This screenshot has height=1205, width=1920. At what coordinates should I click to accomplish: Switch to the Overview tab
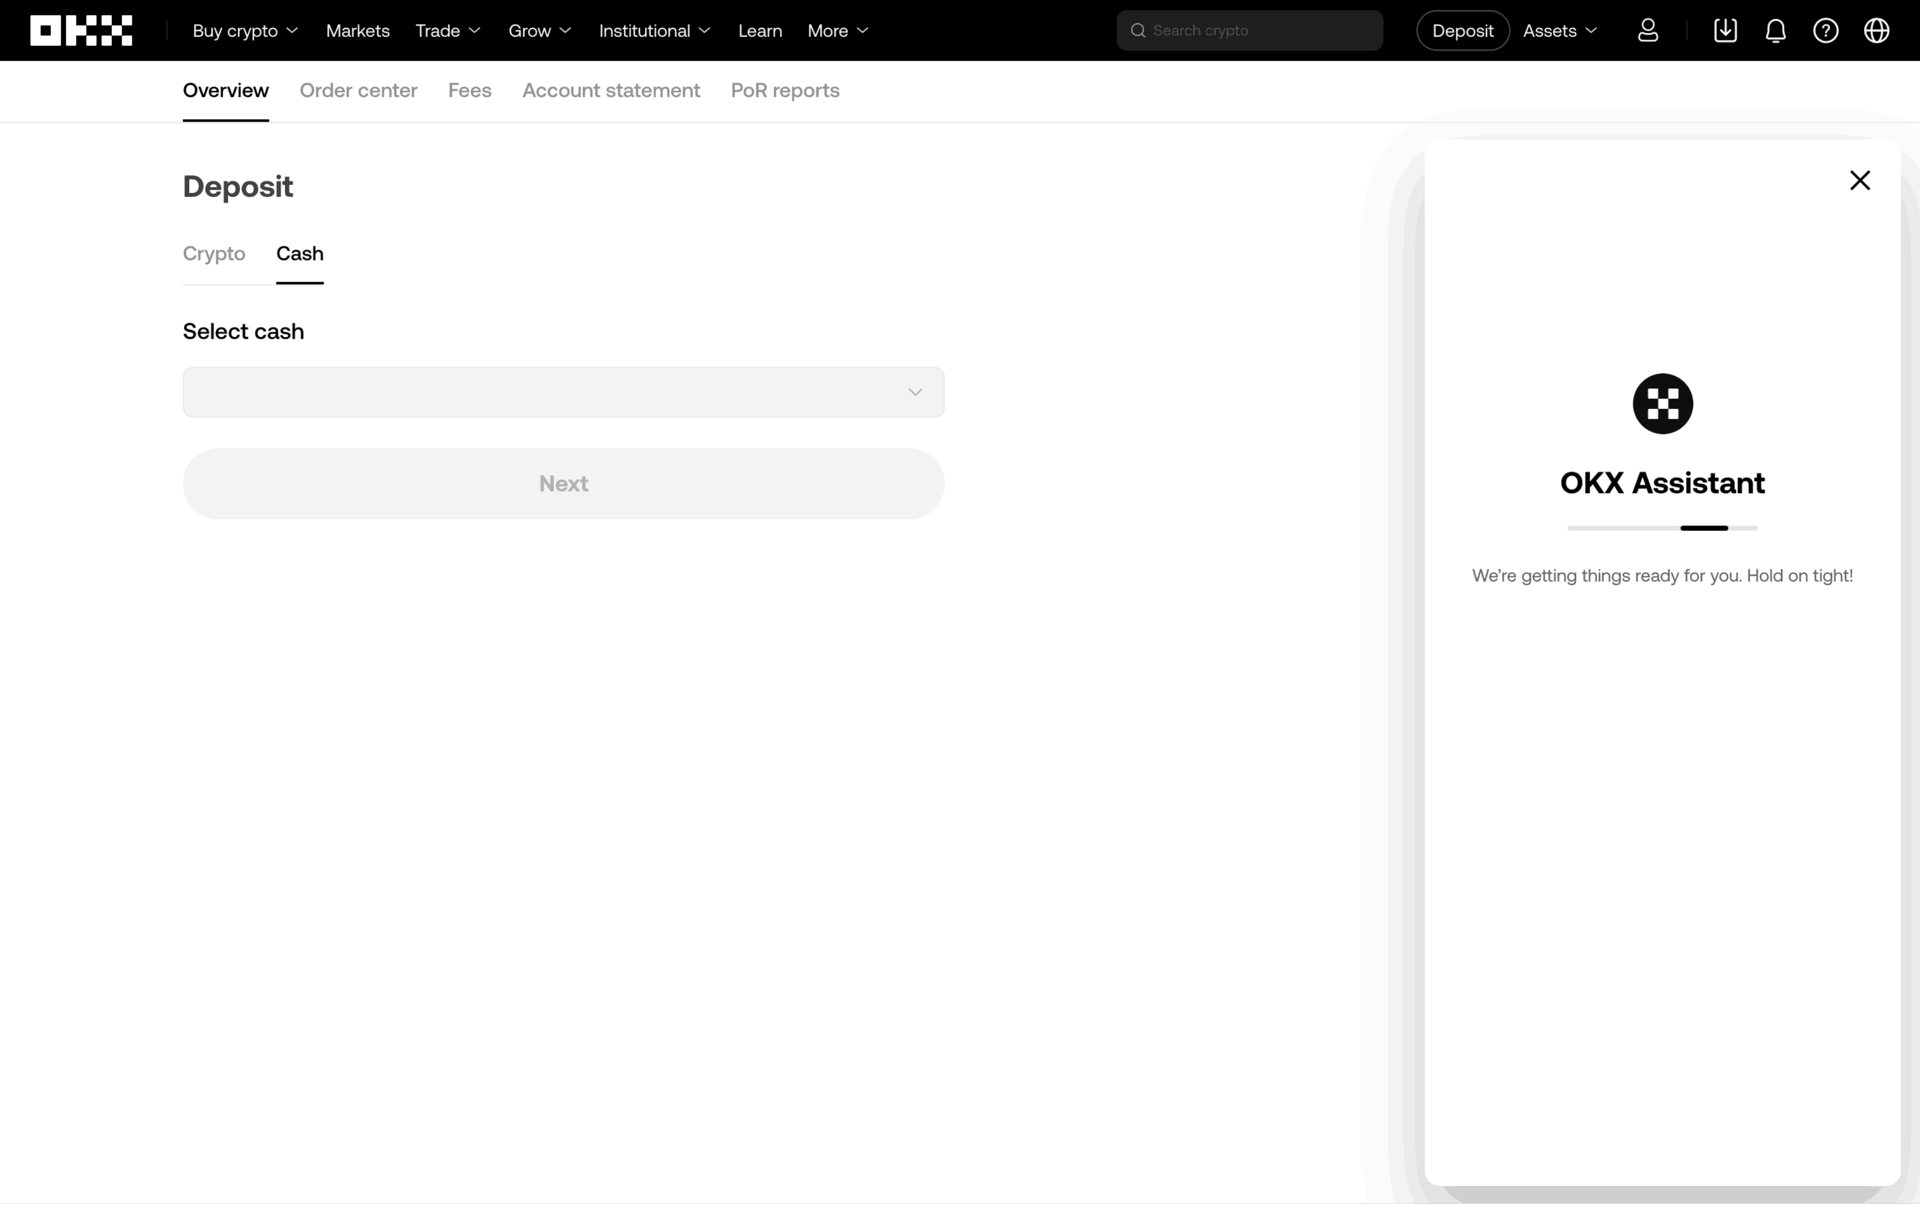(225, 90)
